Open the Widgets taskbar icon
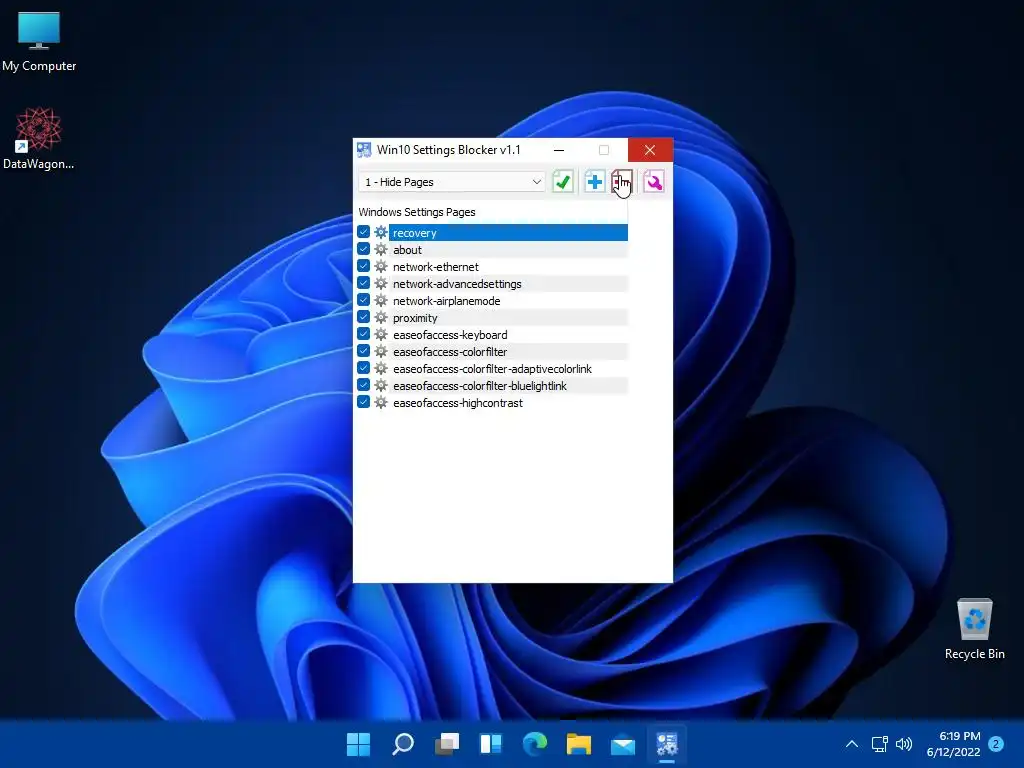Screen dimensions: 1024x768 [490, 744]
